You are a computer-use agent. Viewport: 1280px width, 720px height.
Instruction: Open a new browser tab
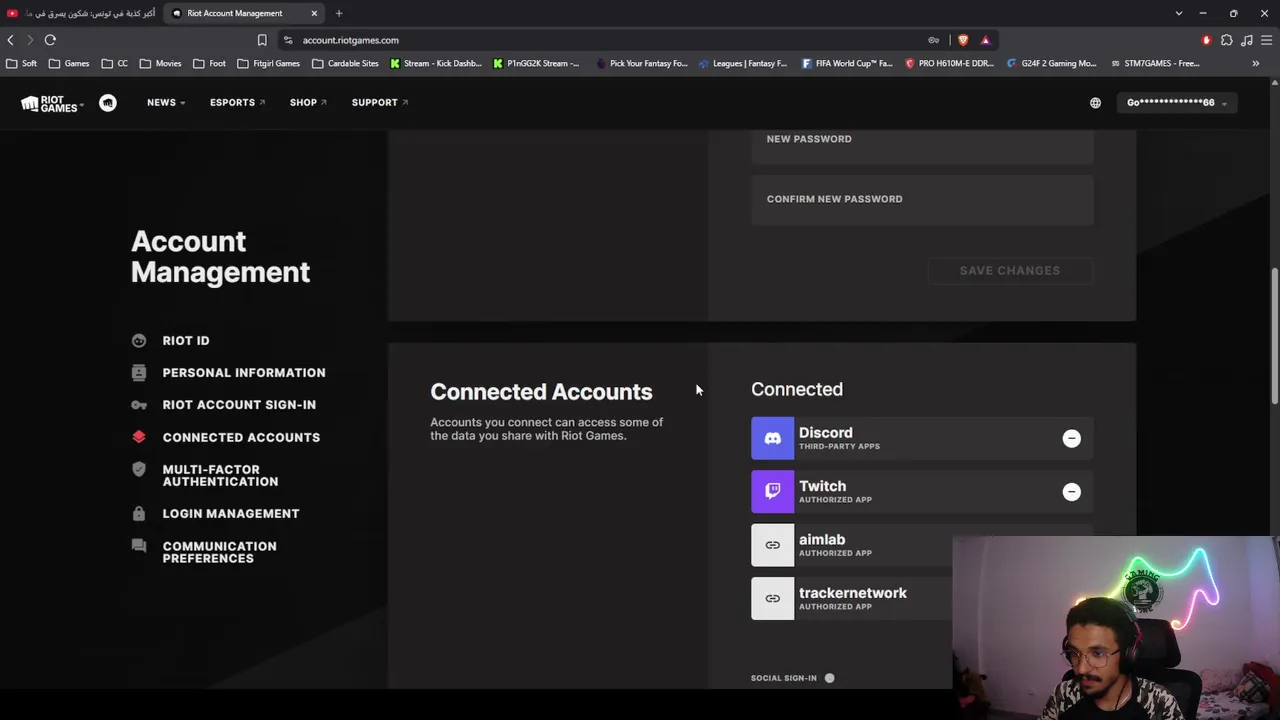(339, 13)
